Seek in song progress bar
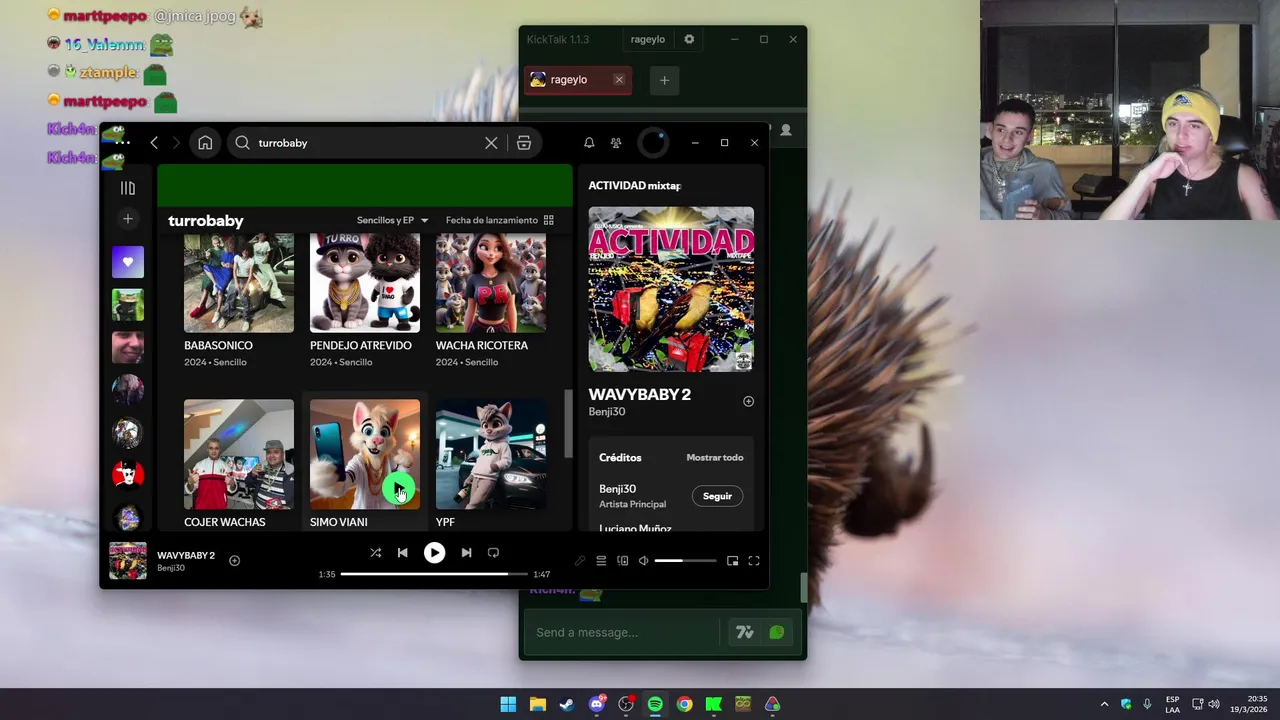 (434, 574)
